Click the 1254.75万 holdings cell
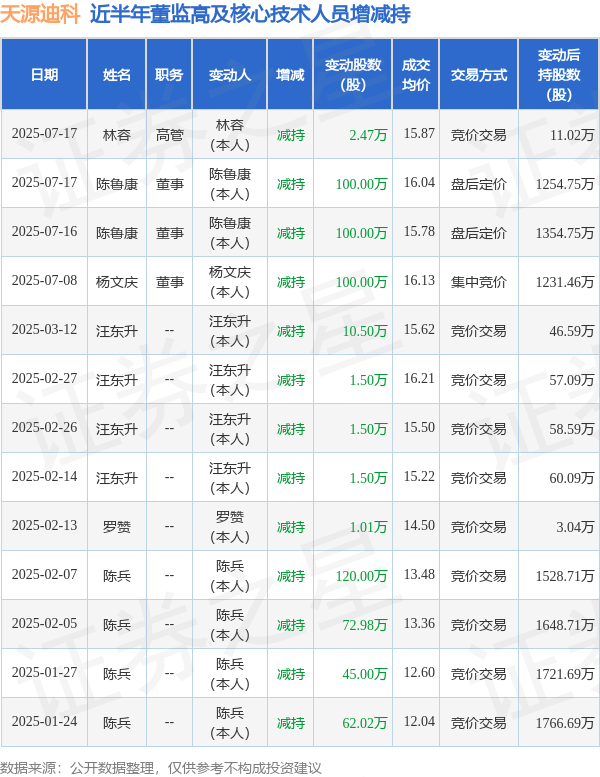Image resolution: width=600 pixels, height=777 pixels. click(565, 184)
